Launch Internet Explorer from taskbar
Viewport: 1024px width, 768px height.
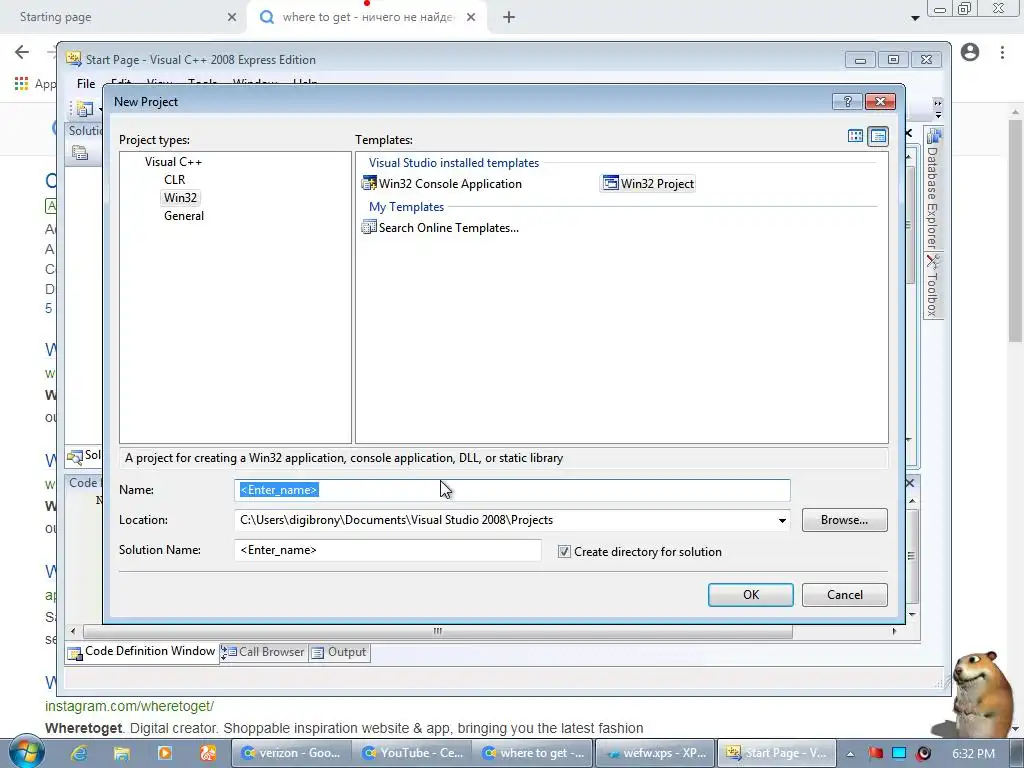tap(79, 753)
